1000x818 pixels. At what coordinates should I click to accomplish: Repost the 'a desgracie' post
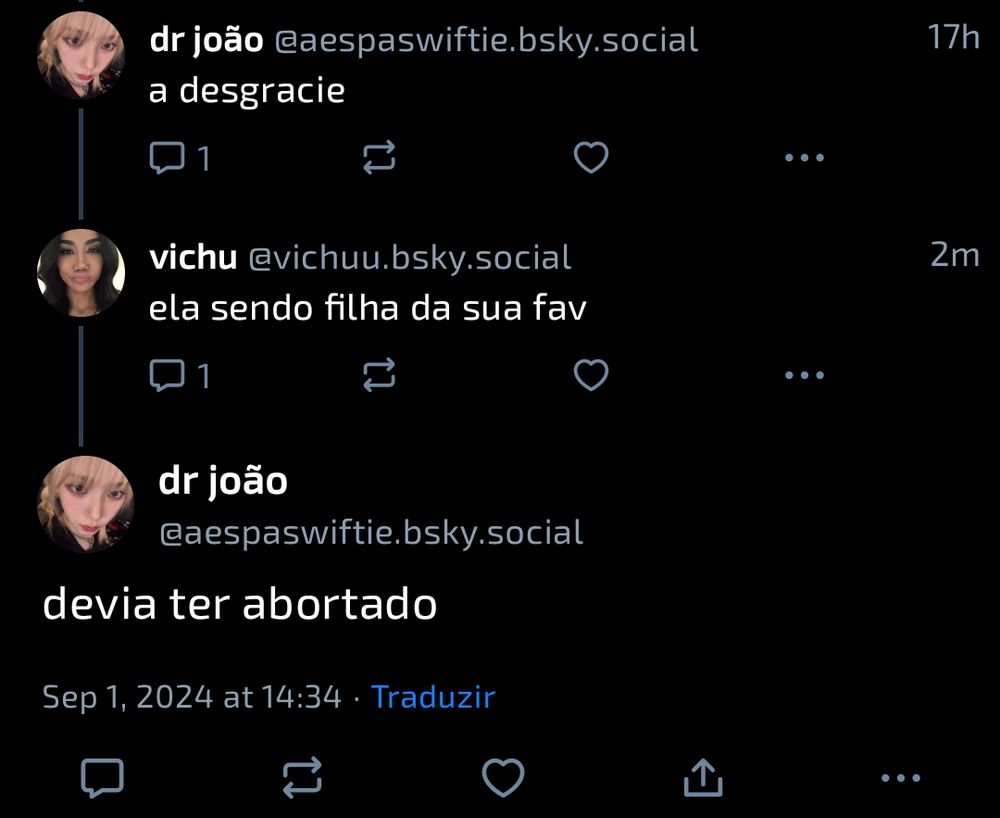[379, 157]
